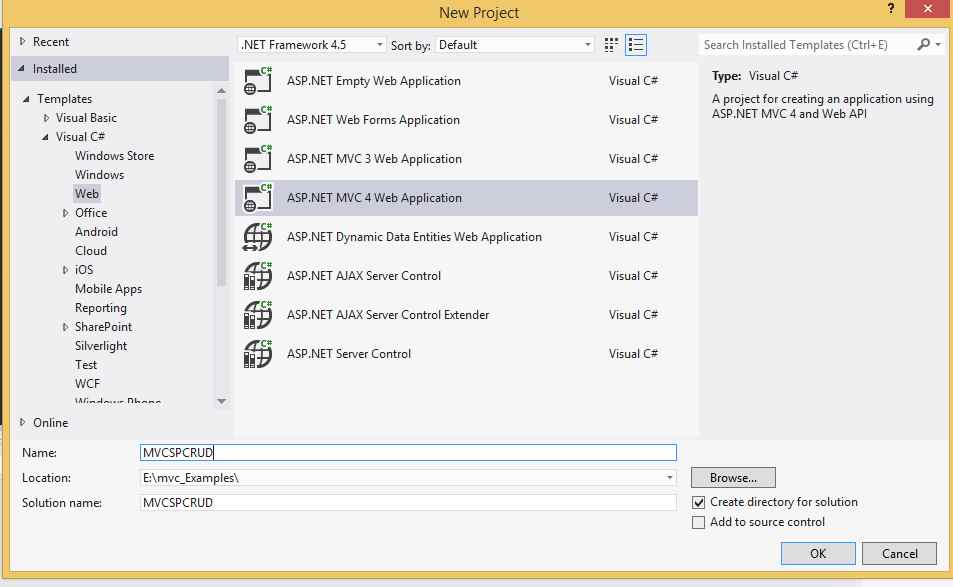Select the ASP.NET Dynamic Data Entities globe icon
Viewport: 953px width, 587px height.
click(258, 236)
